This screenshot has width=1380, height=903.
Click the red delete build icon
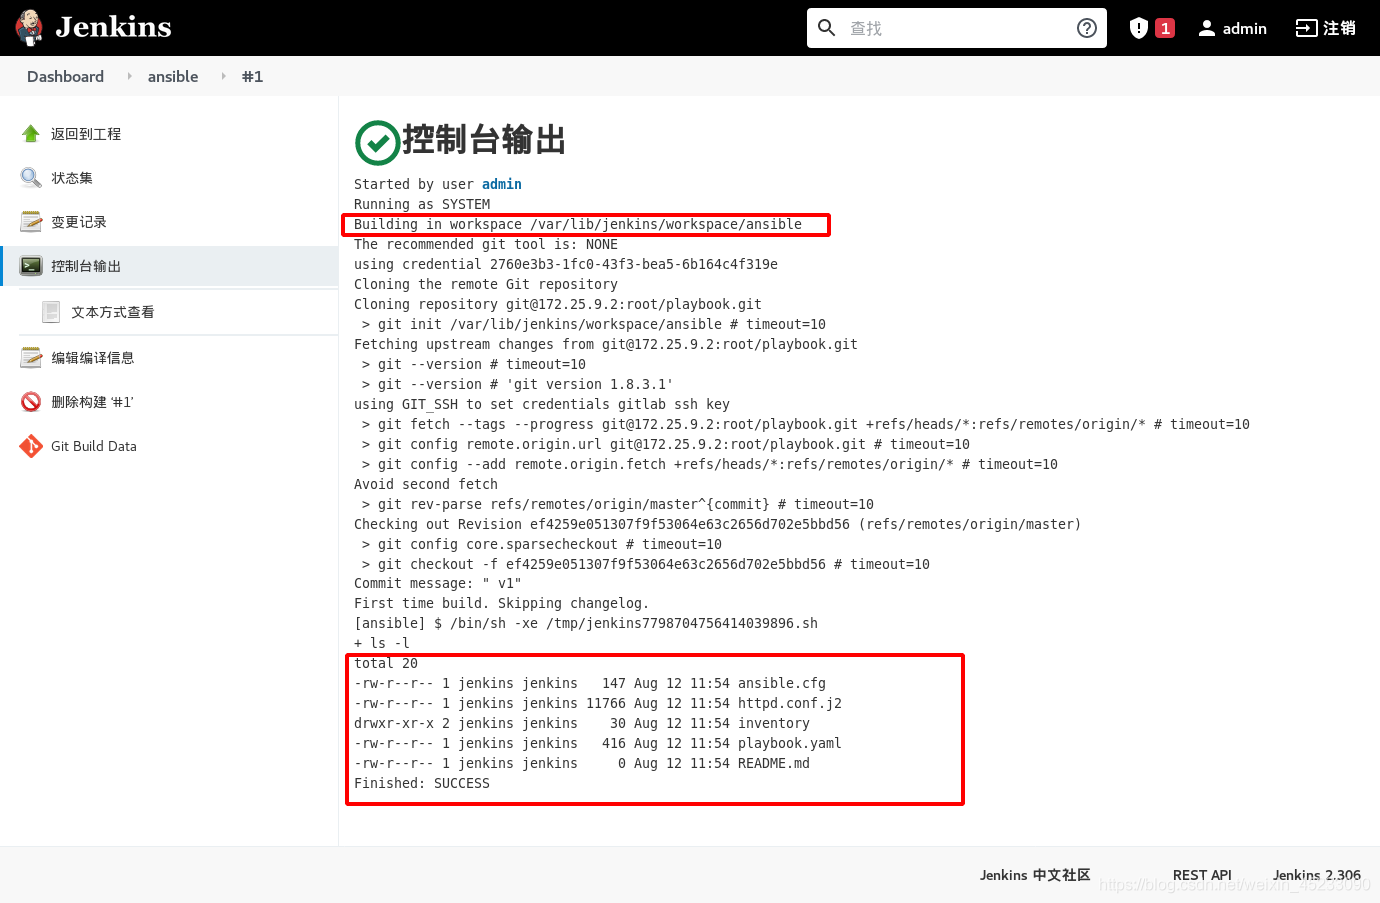[31, 402]
